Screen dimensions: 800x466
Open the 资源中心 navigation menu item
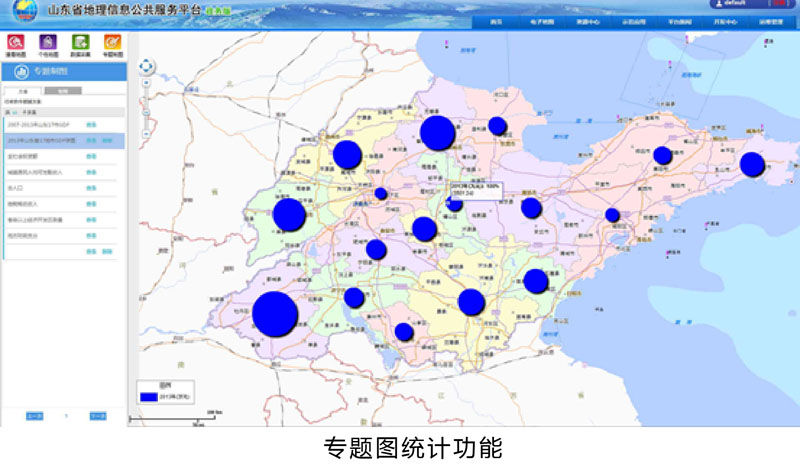(588, 22)
